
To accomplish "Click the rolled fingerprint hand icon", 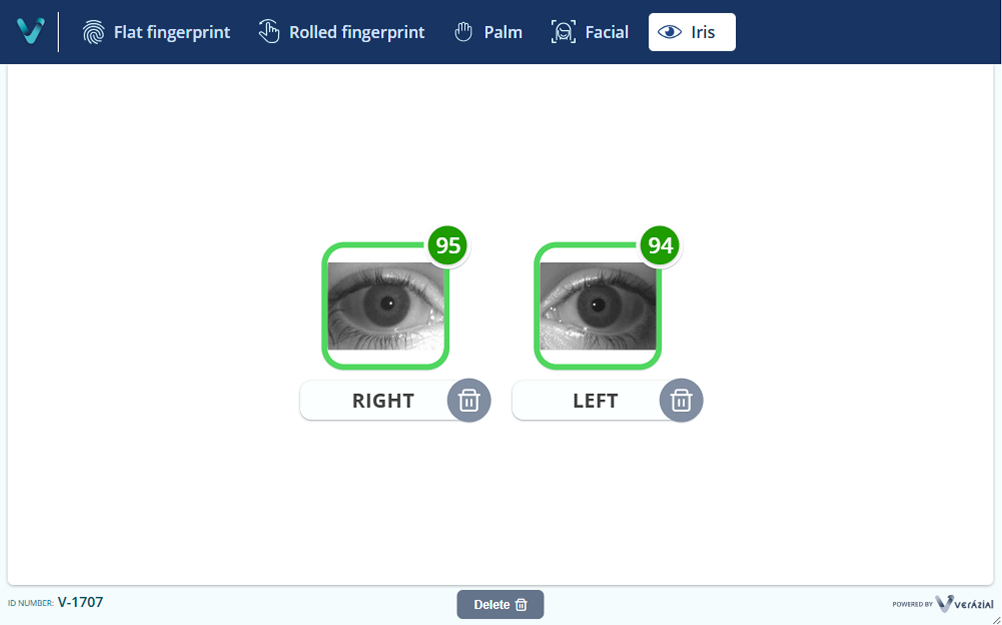I will coord(269,32).
